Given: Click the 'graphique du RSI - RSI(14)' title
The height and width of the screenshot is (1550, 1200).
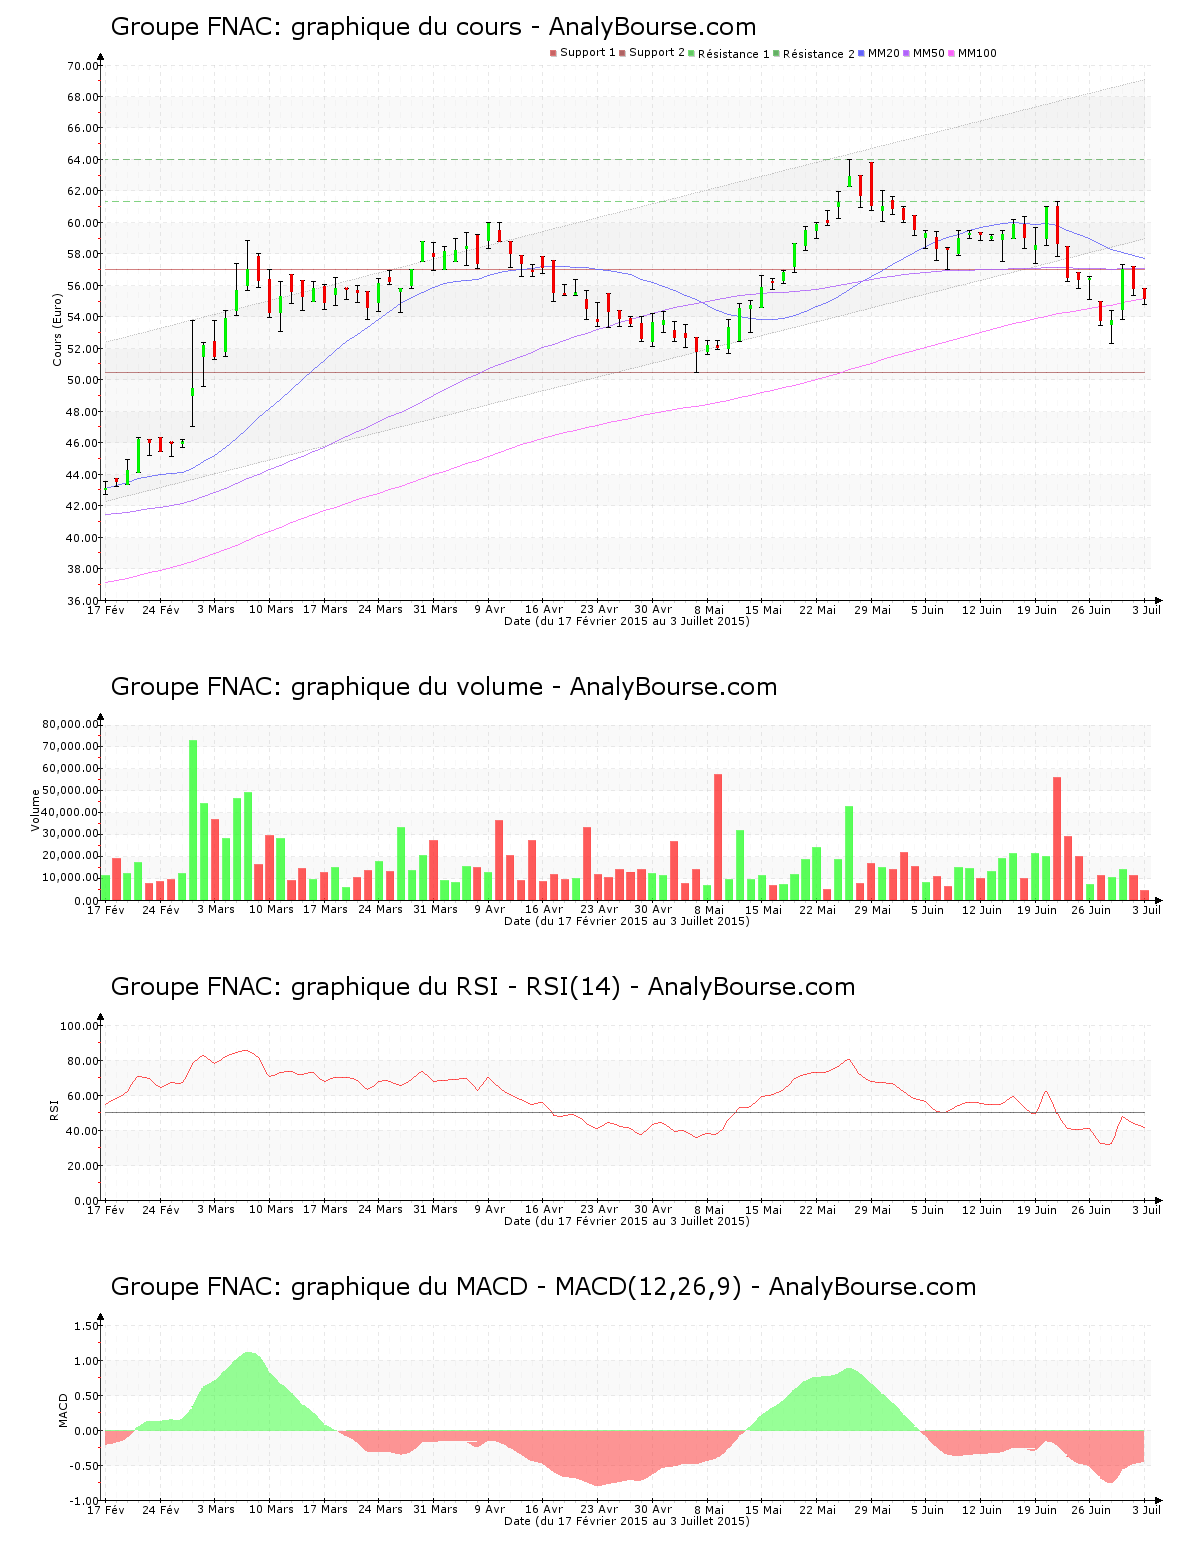Looking at the screenshot, I should click(483, 987).
